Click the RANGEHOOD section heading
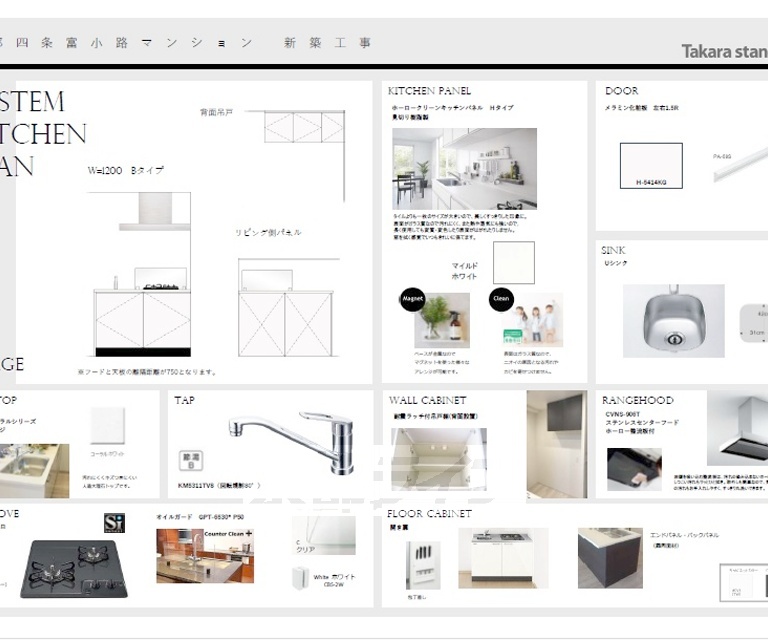This screenshot has height=640, width=768. pyautogui.click(x=639, y=401)
